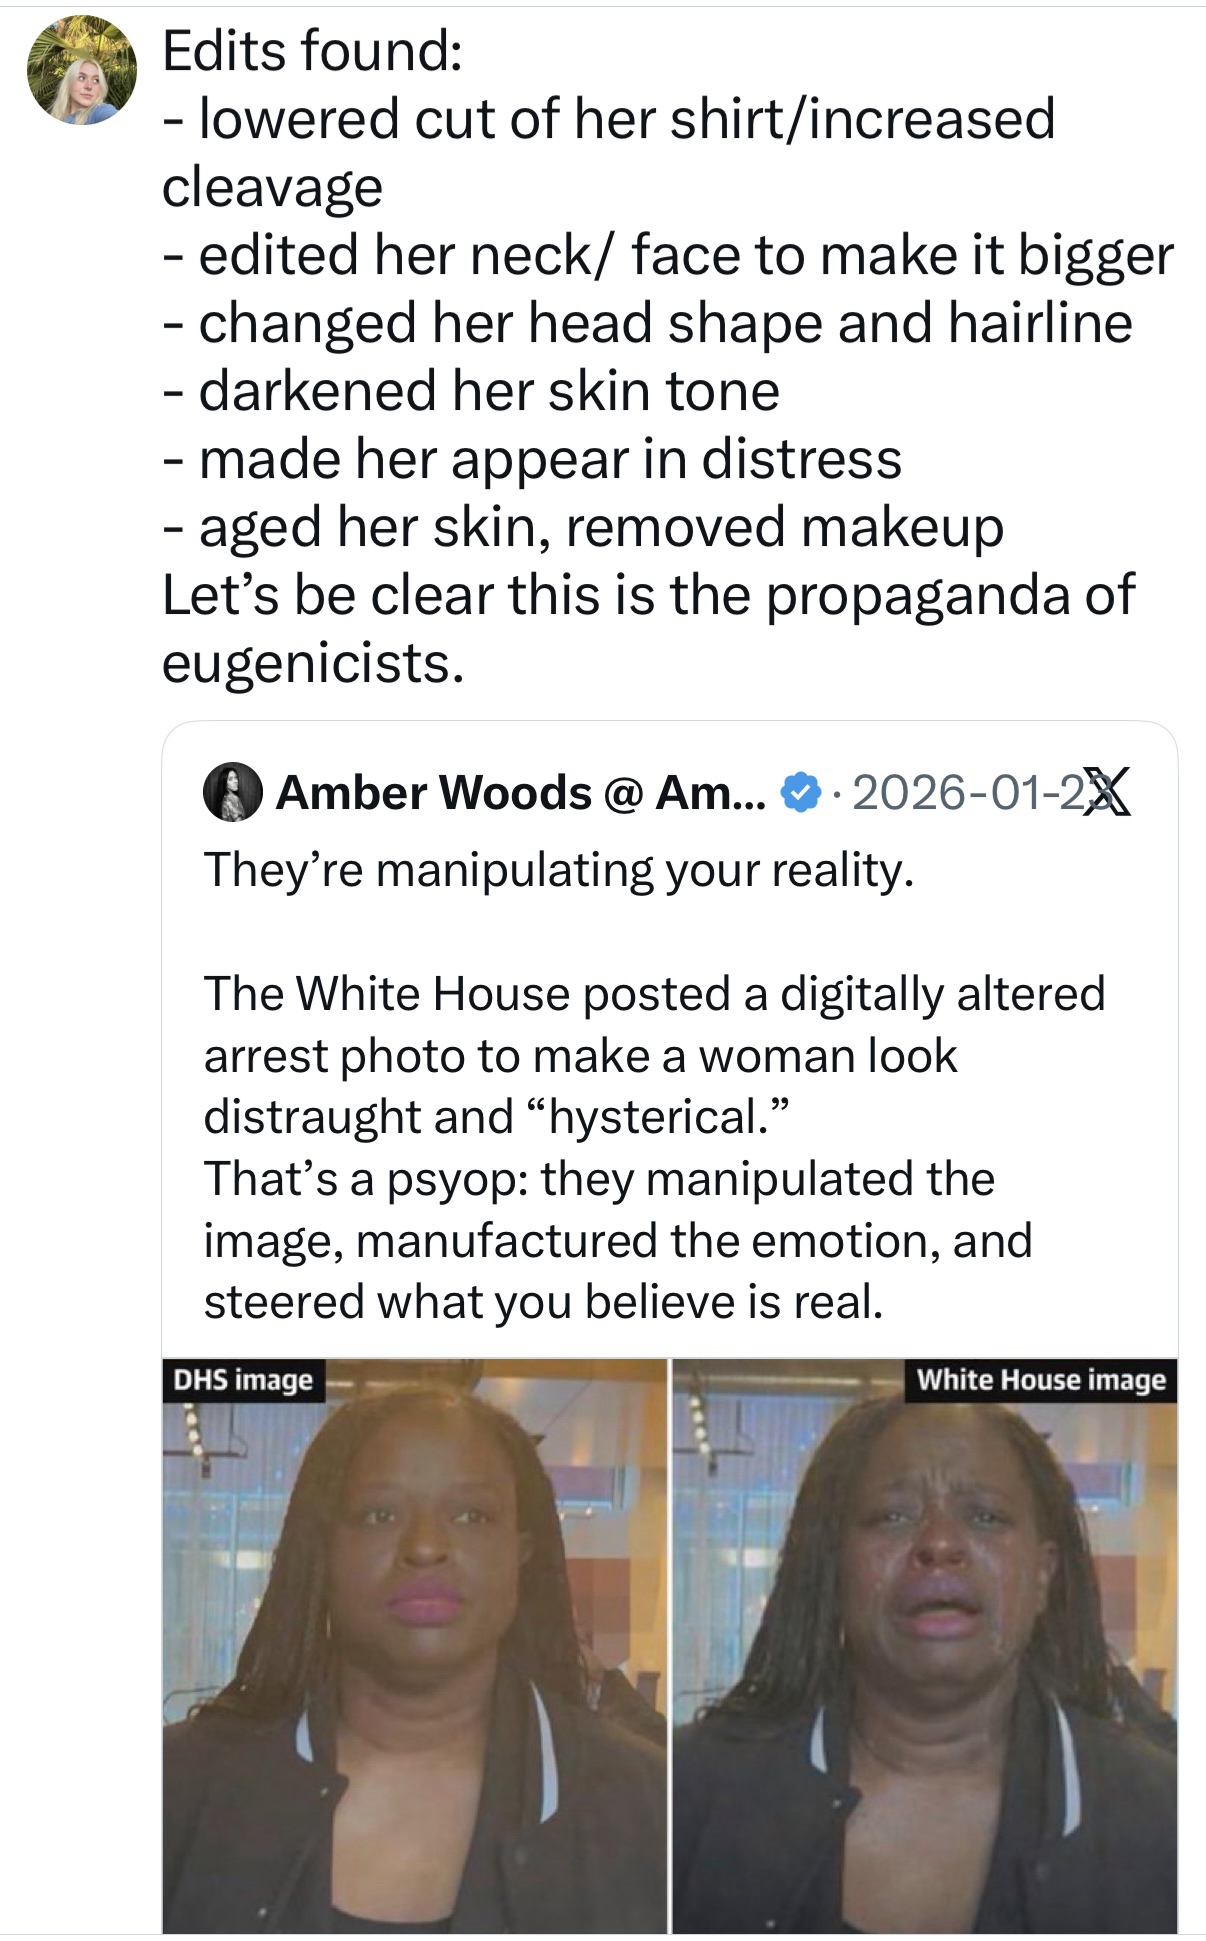The image size is (1206, 1941).
Task: Click "changed her head shape and hairline" line
Action: (647, 323)
